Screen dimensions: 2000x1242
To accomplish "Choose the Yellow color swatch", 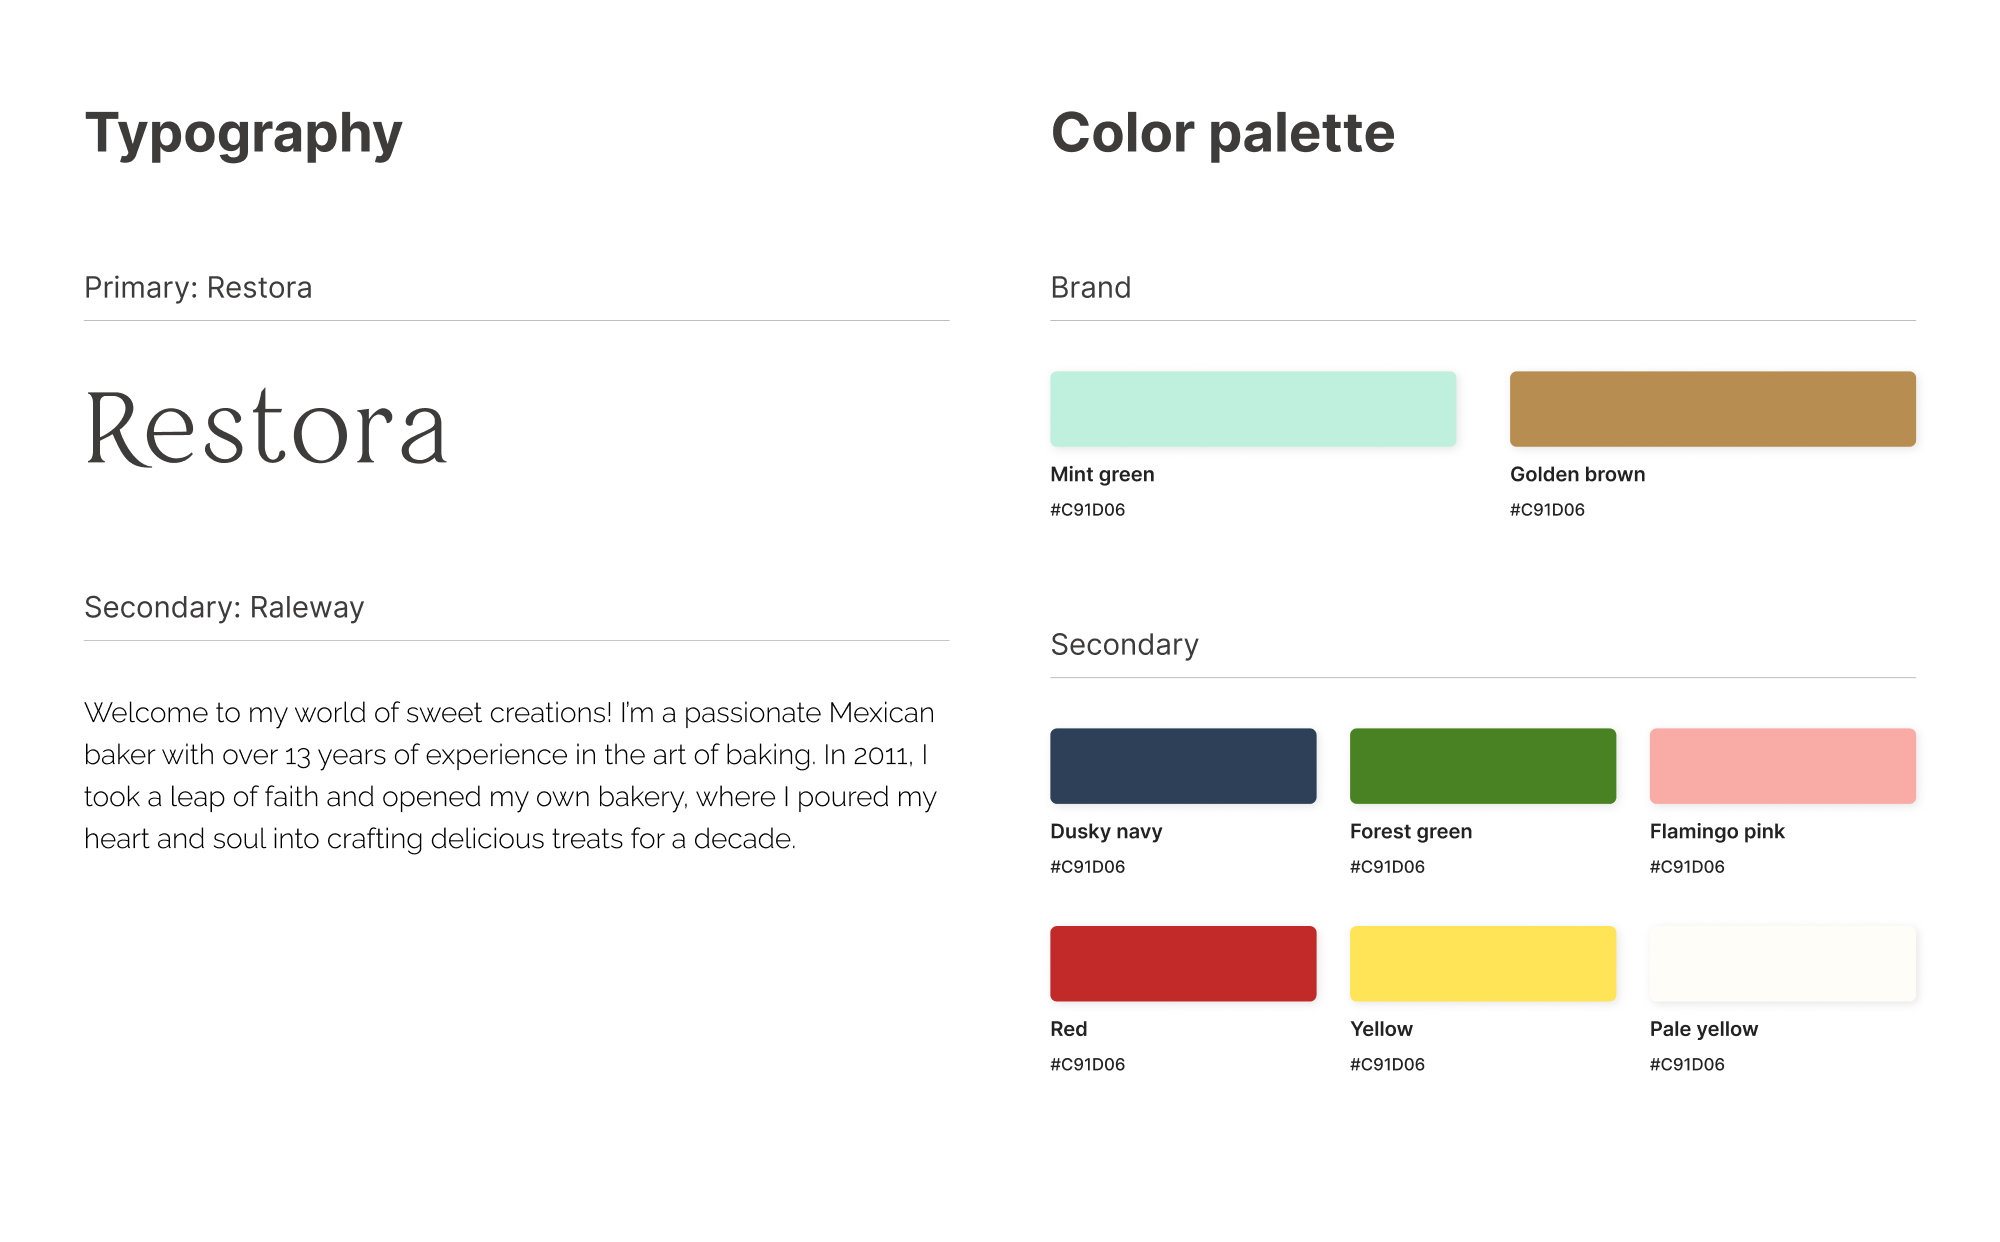I will pos(1482,963).
